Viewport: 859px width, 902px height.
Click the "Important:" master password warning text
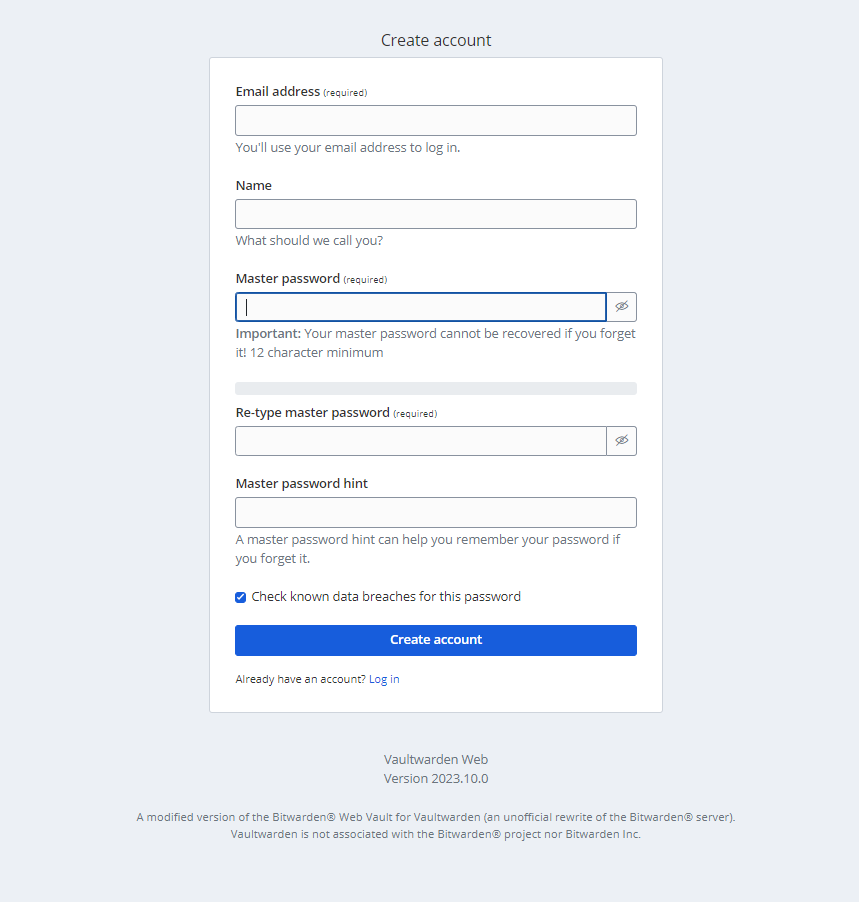point(268,334)
